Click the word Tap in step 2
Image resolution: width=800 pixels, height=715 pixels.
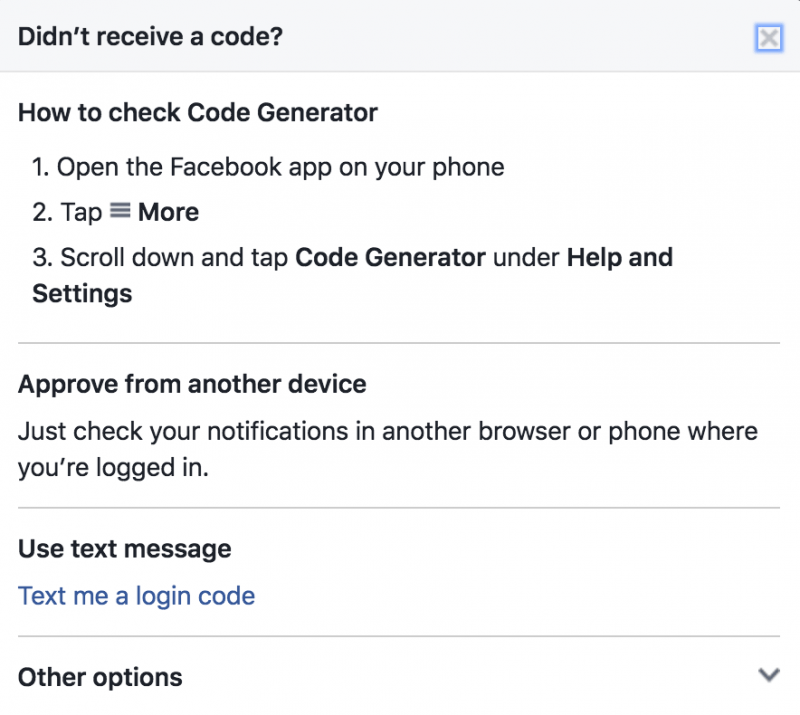pos(81,212)
